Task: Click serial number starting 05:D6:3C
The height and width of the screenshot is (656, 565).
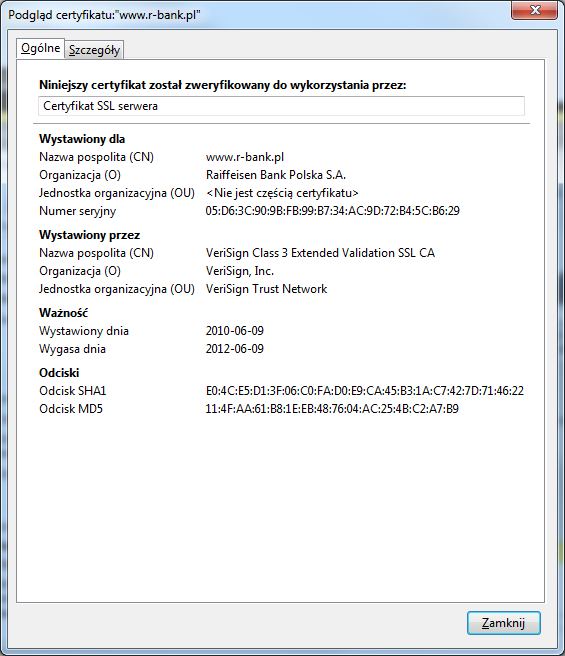Action: 332,210
